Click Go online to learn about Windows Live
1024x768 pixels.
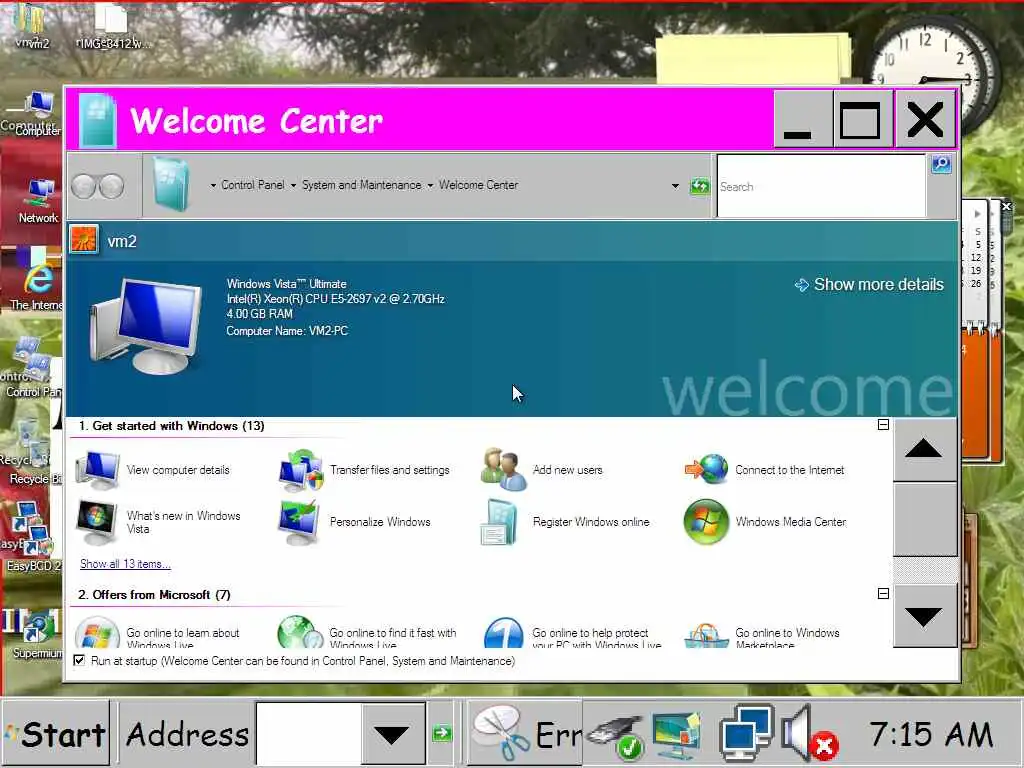[x=157, y=632]
